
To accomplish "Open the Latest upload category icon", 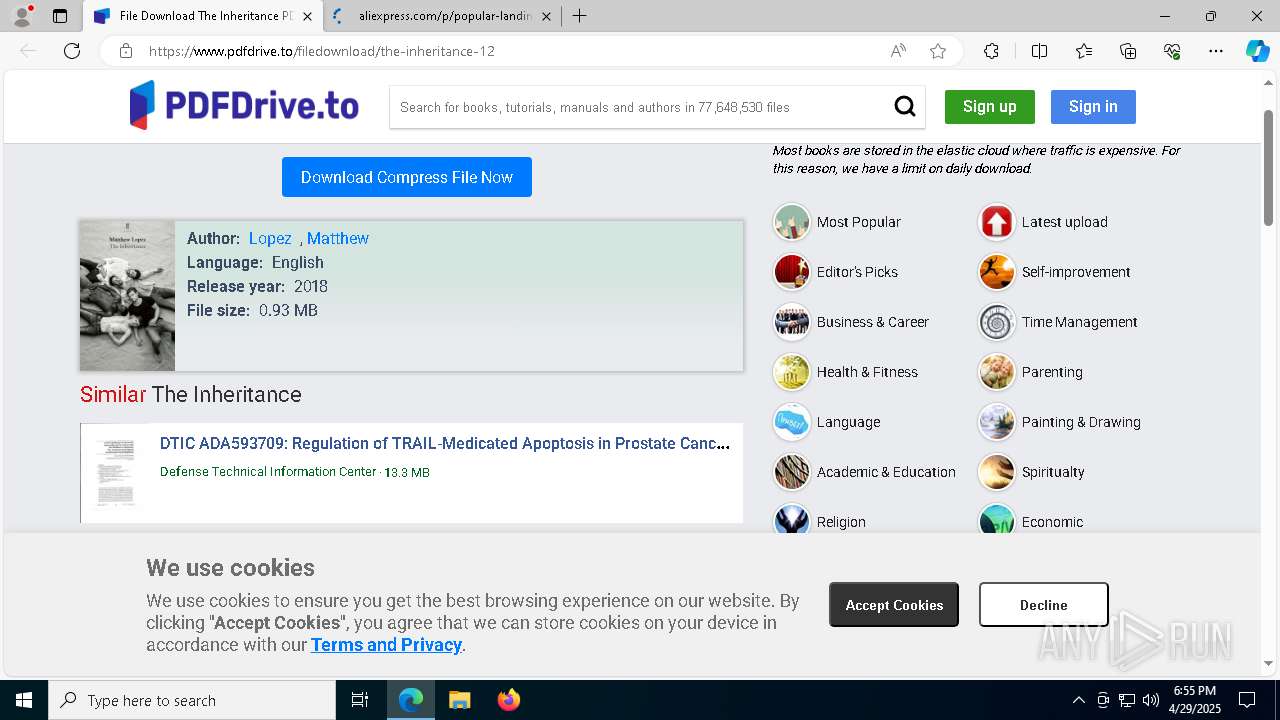I will (996, 222).
